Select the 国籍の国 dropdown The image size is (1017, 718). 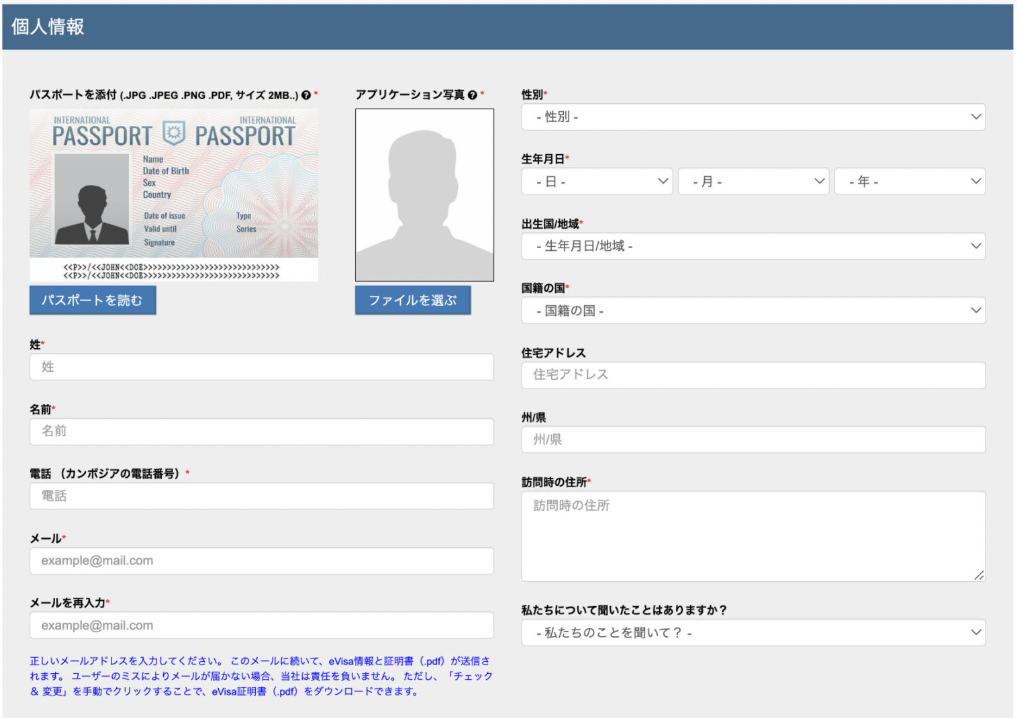(753, 311)
